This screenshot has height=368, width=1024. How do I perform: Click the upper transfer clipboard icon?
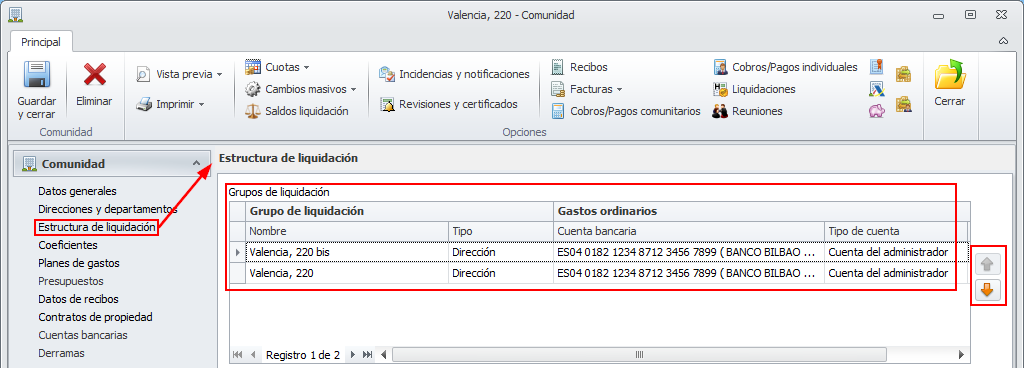903,74
